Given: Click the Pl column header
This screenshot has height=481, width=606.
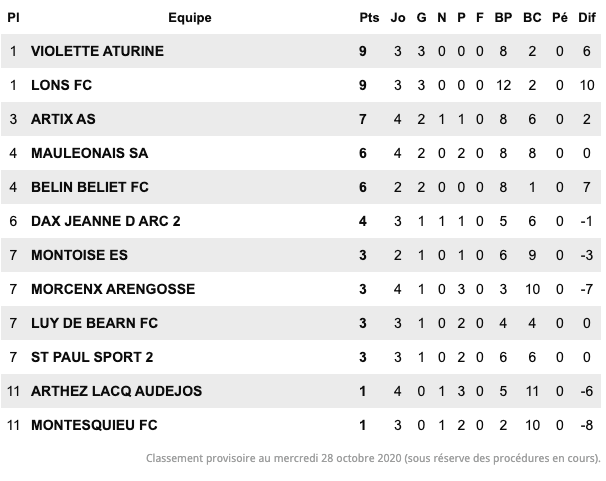Looking at the screenshot, I should click(13, 17).
